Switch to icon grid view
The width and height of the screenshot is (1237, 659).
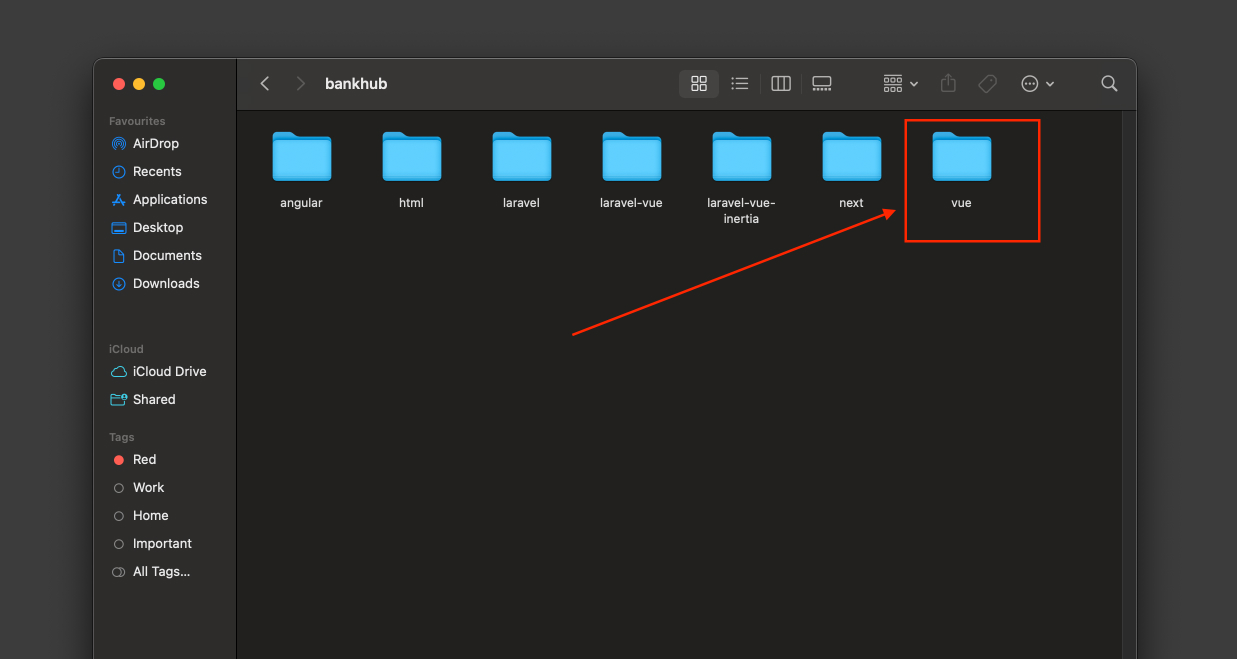(699, 84)
